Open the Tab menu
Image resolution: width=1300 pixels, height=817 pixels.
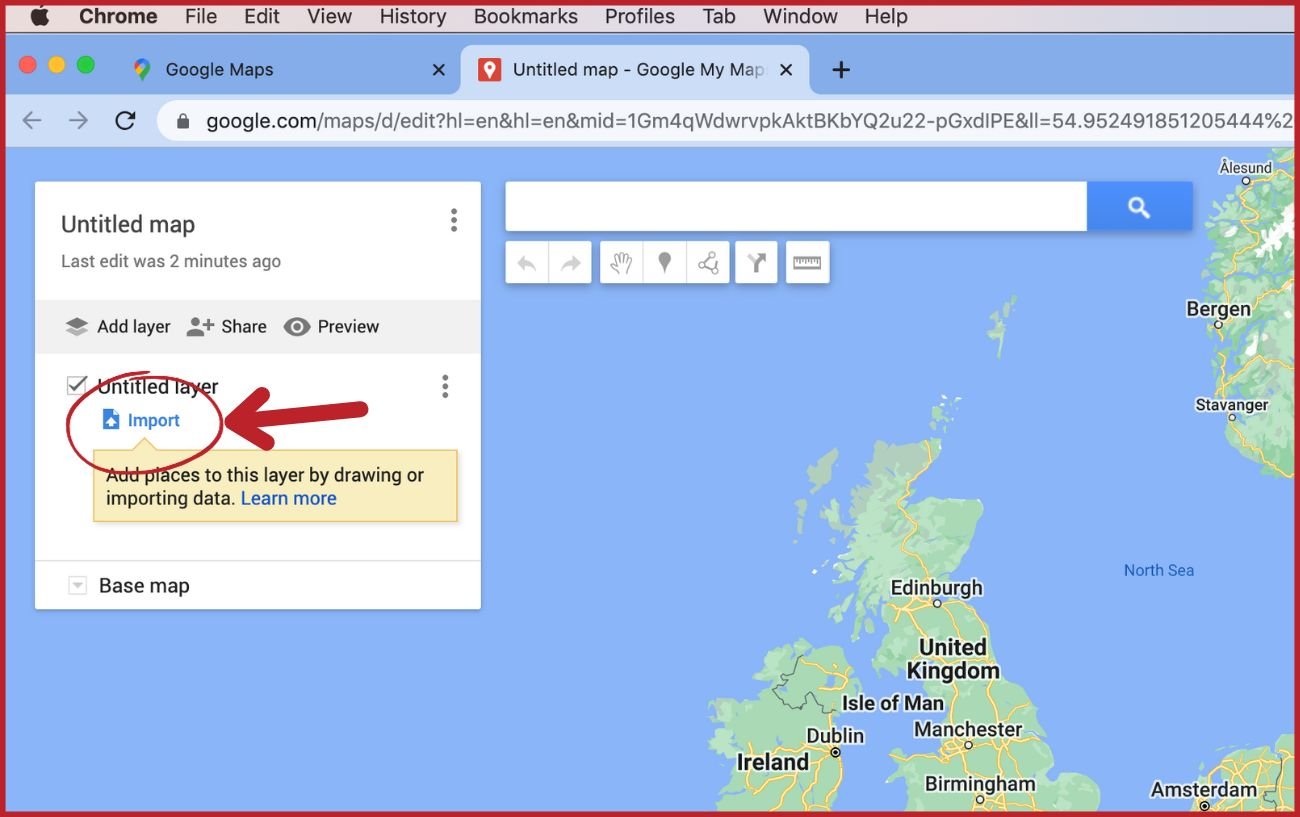click(719, 16)
